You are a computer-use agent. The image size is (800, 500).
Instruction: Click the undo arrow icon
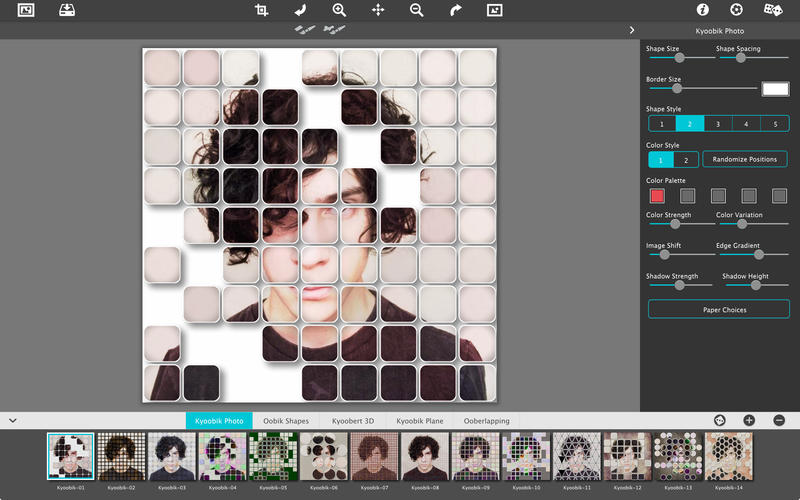tap(301, 10)
